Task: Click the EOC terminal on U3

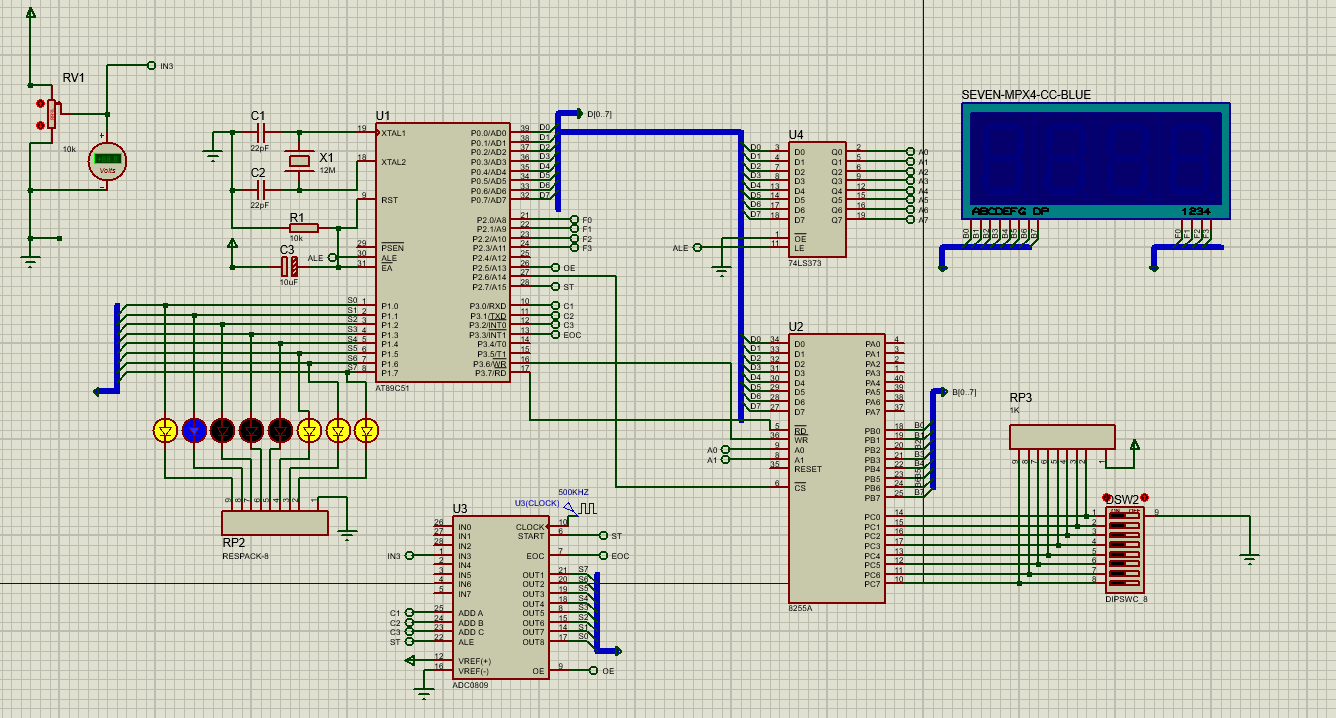Action: pyautogui.click(x=603, y=555)
